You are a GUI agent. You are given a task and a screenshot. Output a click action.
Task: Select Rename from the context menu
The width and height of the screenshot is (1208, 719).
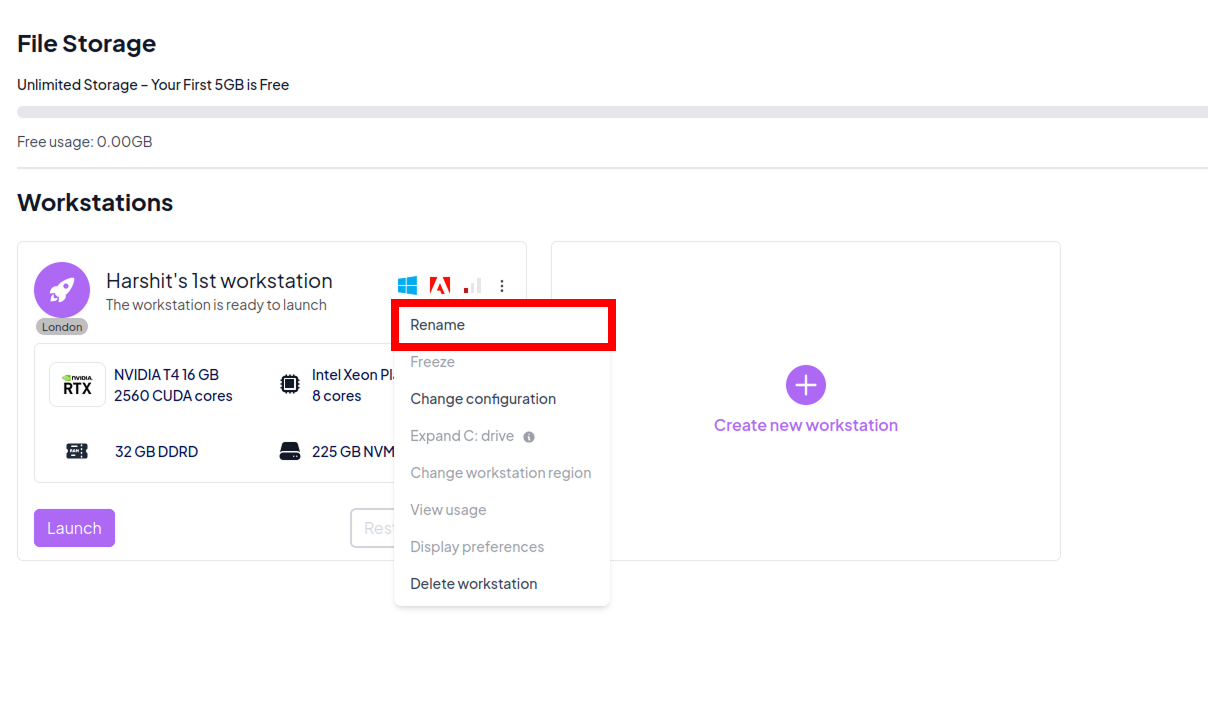click(x=438, y=325)
